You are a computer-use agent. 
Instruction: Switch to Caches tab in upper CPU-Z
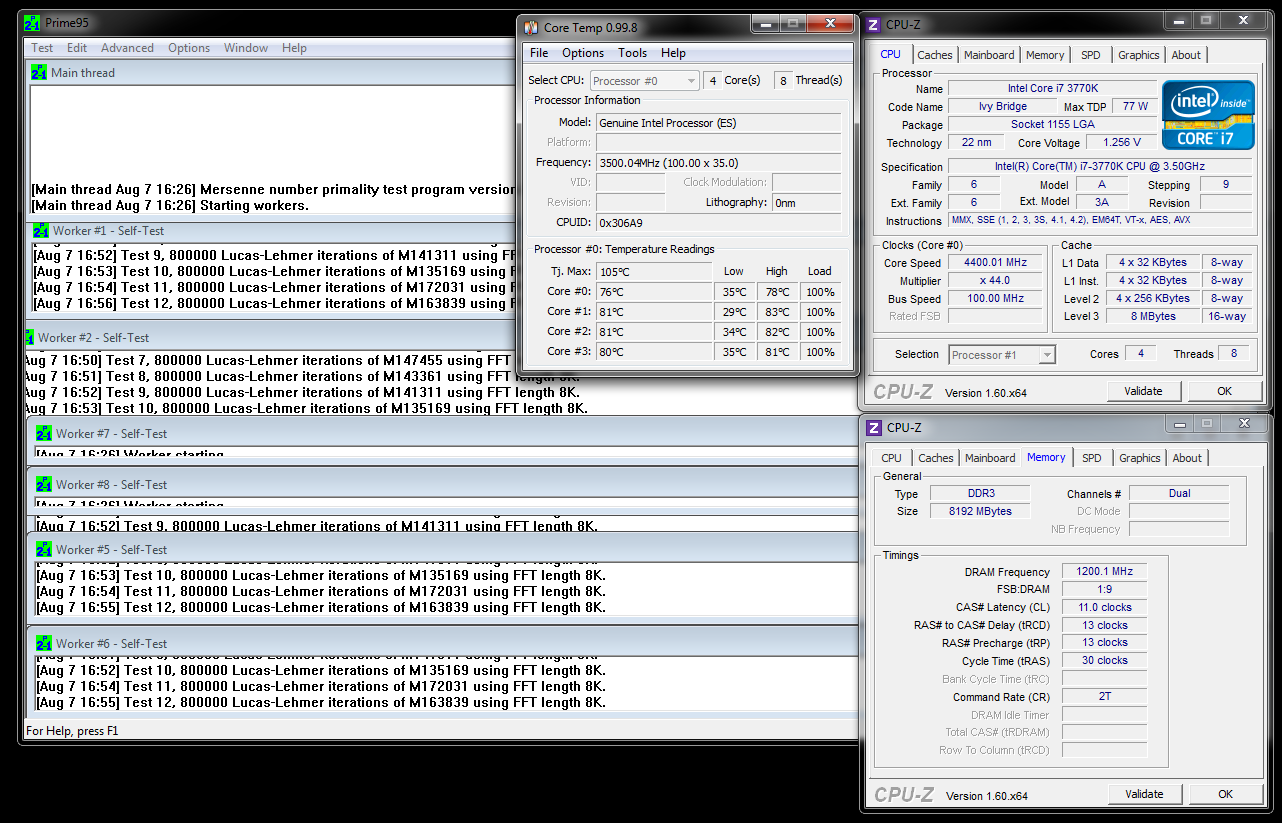click(x=935, y=55)
